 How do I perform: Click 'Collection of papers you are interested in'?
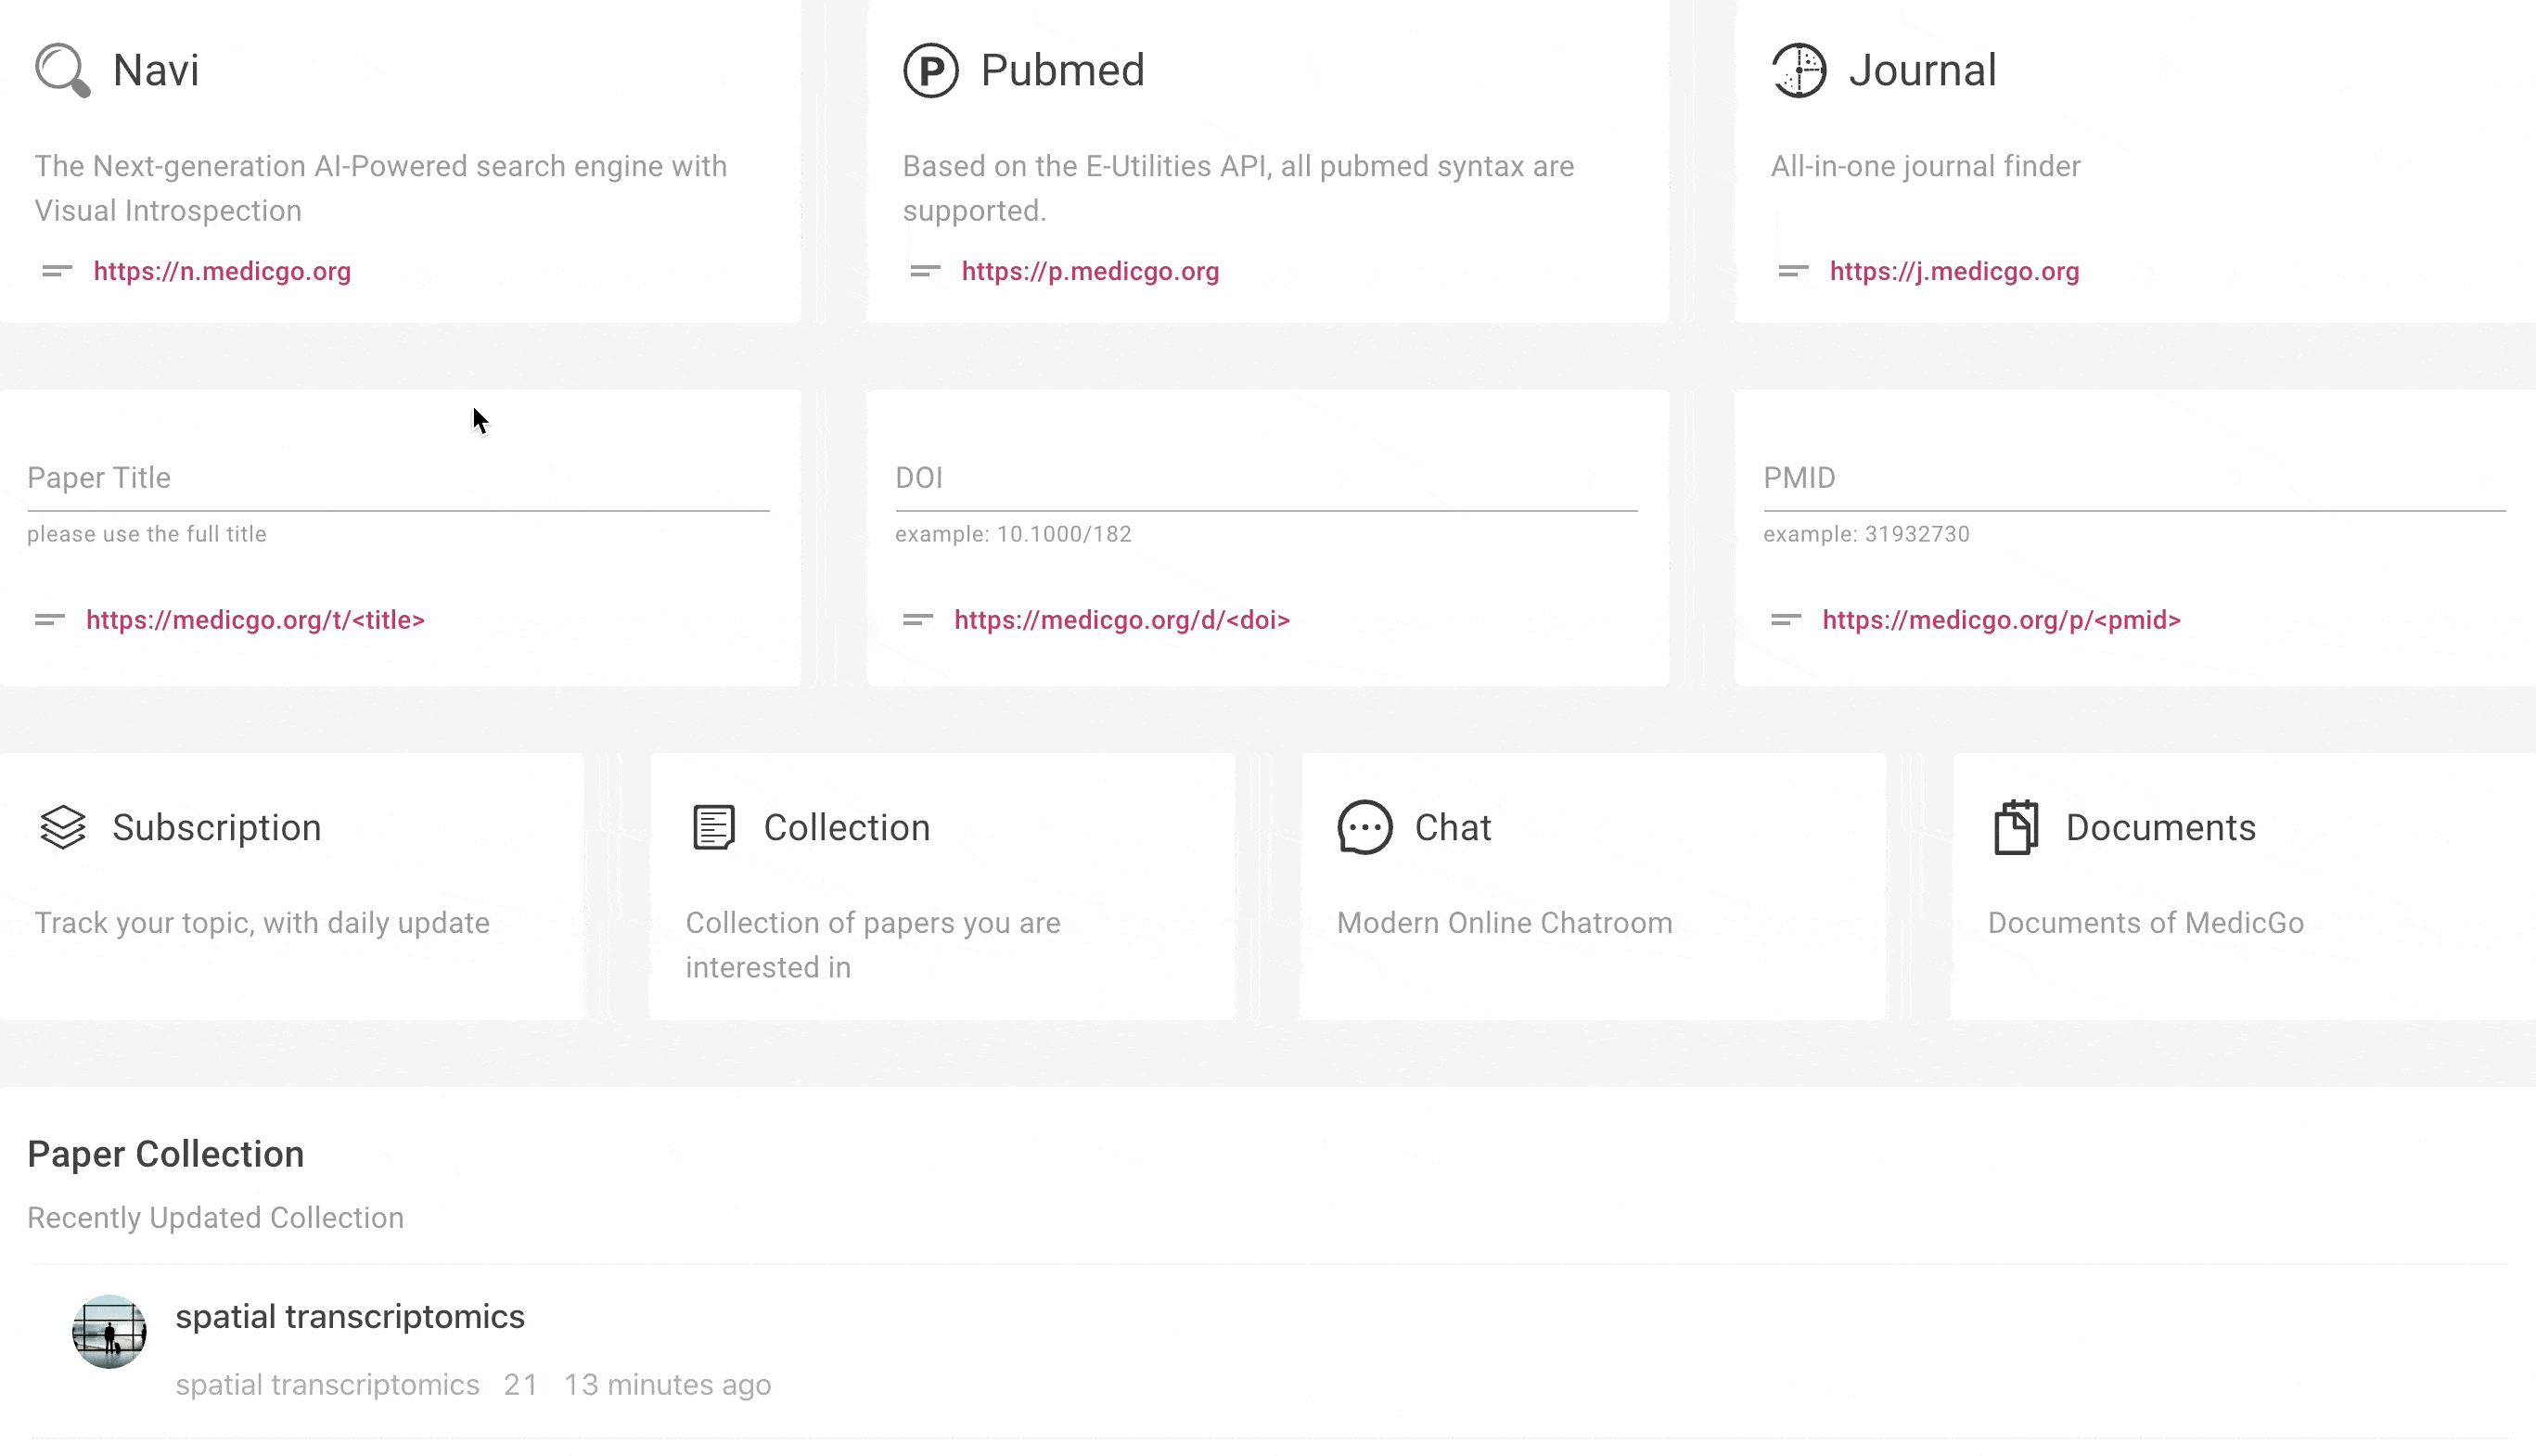(872, 945)
